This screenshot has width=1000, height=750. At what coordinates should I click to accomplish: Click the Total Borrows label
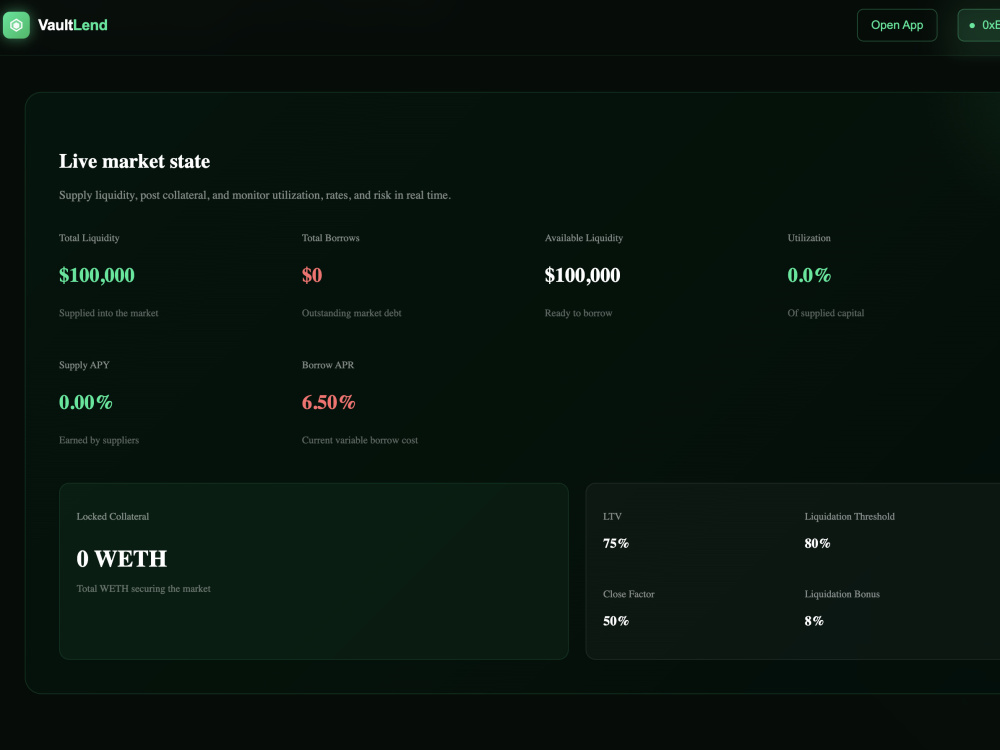click(330, 238)
